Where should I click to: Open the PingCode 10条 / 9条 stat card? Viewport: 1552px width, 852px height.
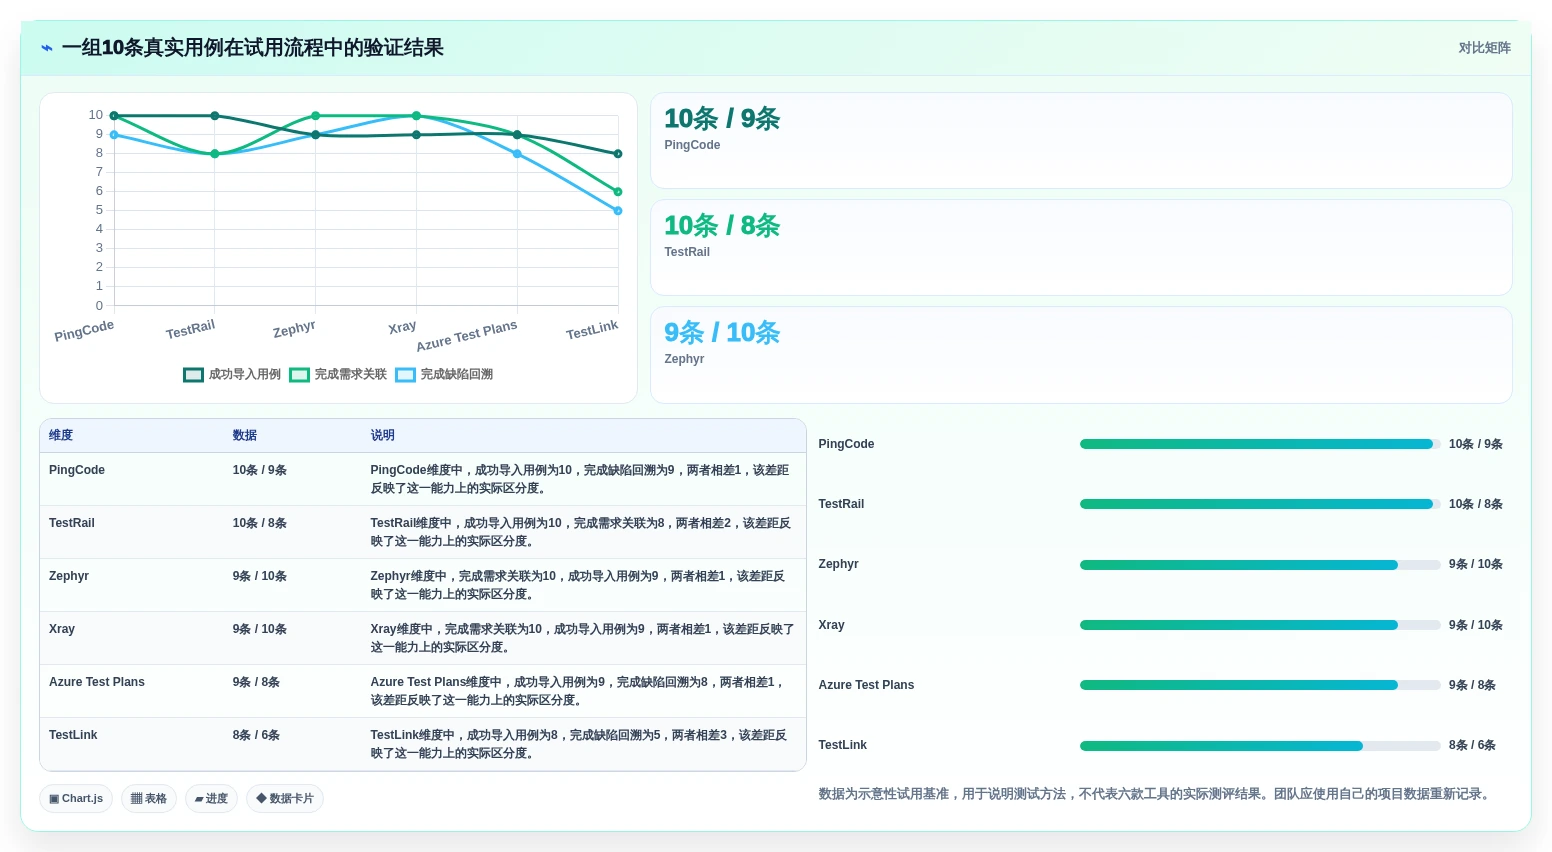(x=1081, y=141)
